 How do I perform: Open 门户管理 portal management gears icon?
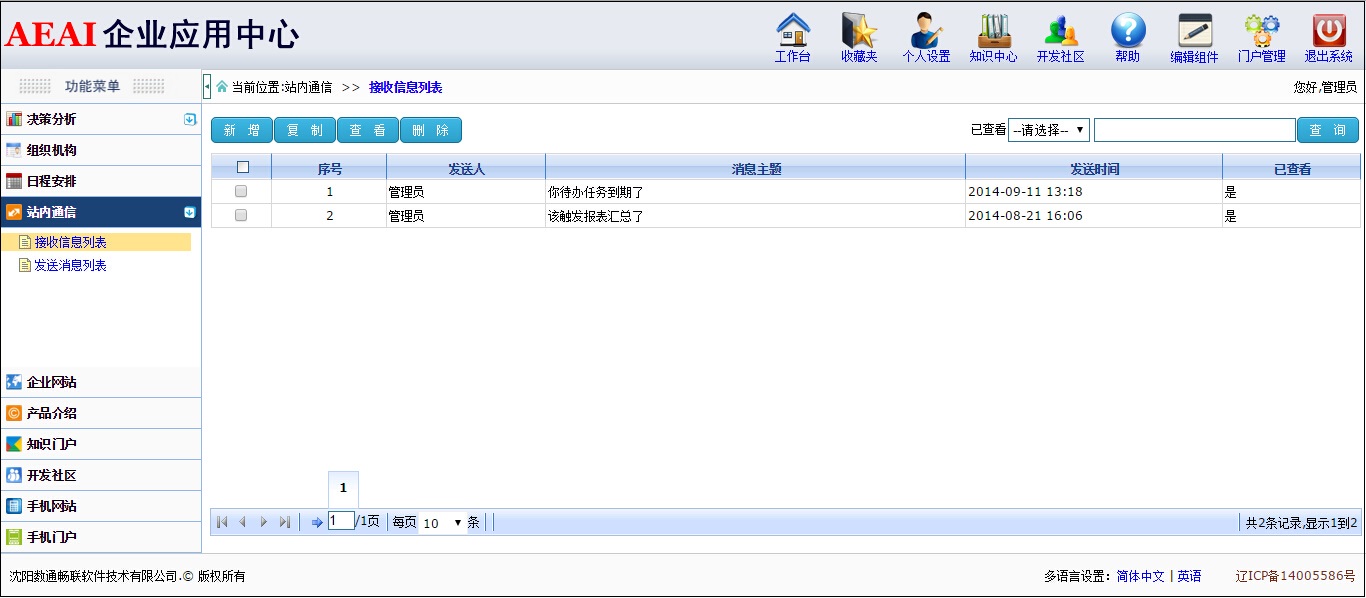[x=1261, y=32]
